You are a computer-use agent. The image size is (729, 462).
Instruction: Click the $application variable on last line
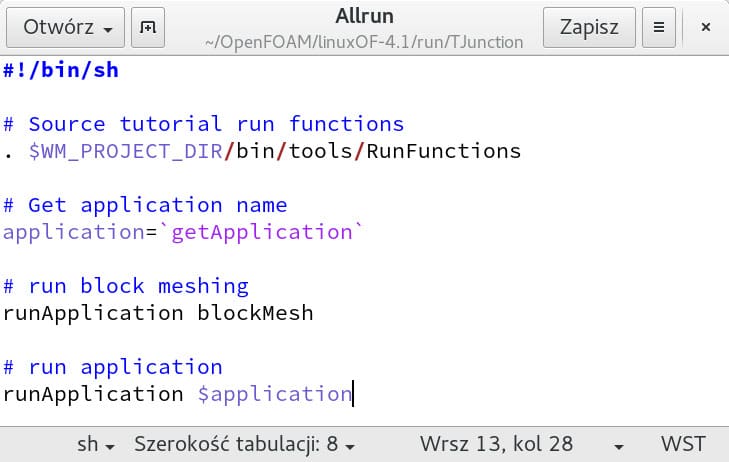point(275,394)
